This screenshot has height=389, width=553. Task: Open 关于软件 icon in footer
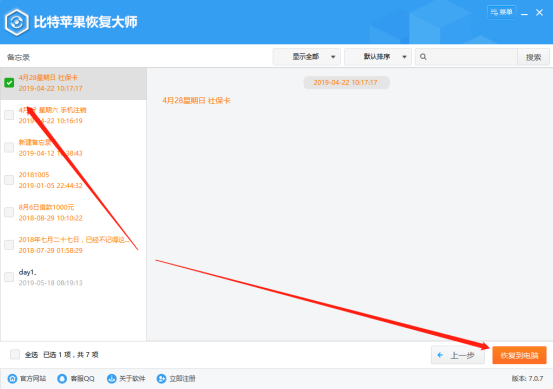[x=111, y=378]
